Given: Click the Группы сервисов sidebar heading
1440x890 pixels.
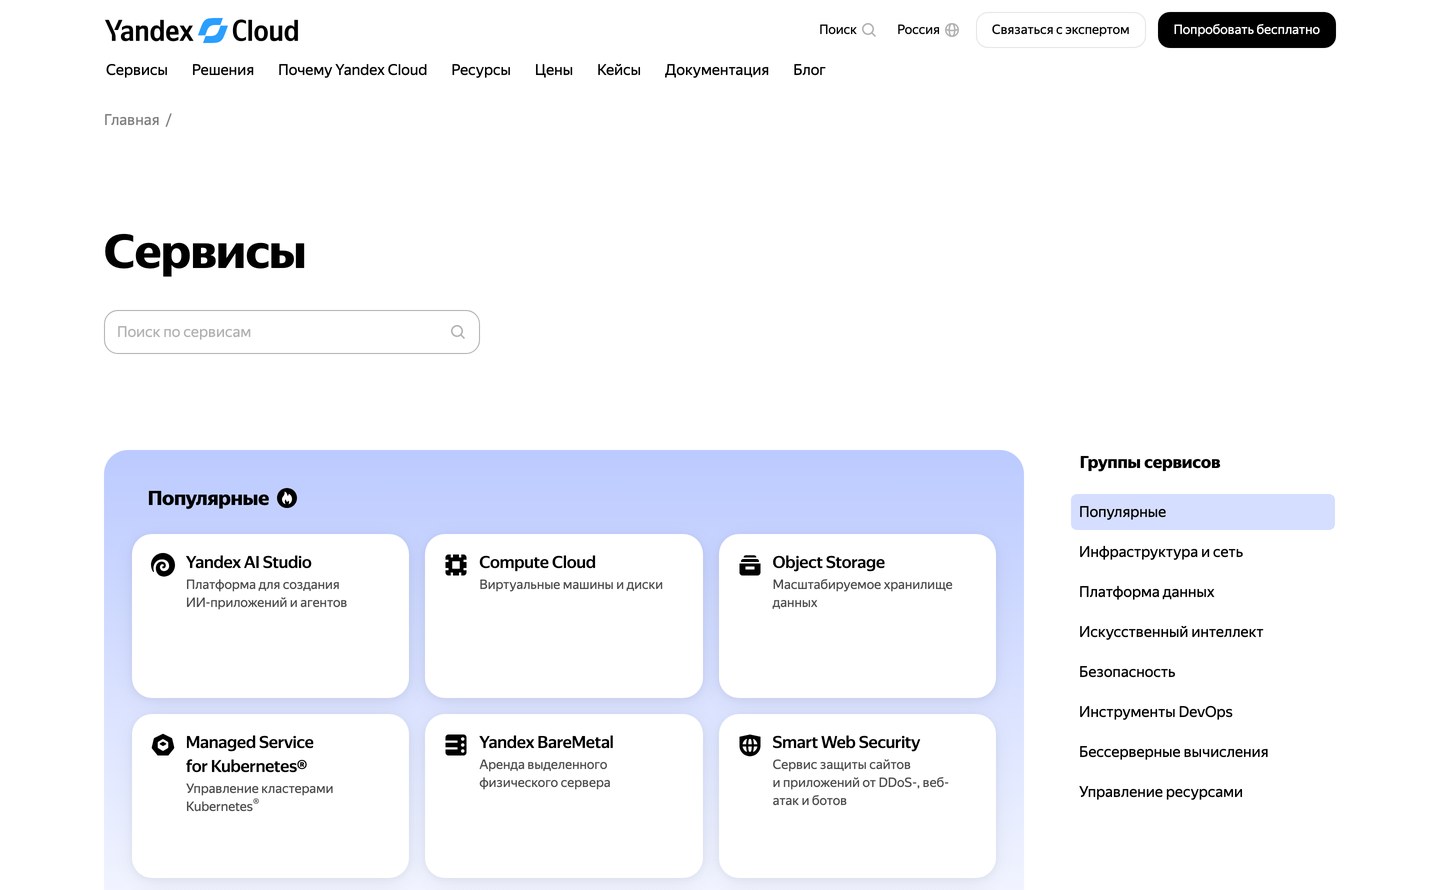Looking at the screenshot, I should (1150, 462).
